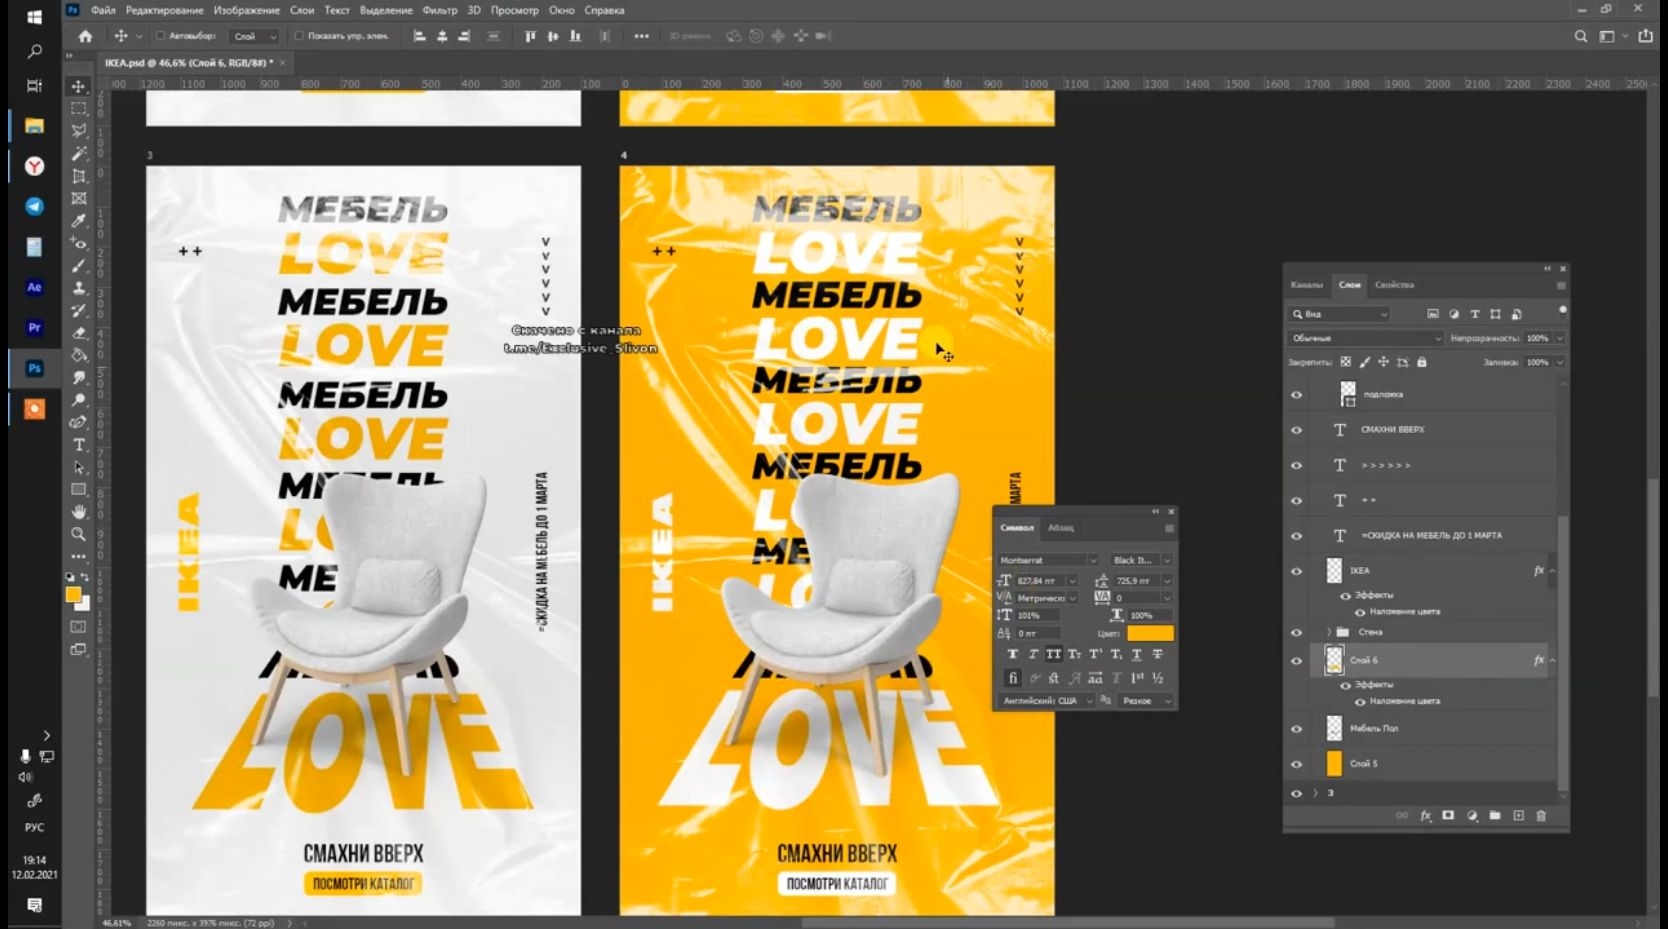Viewport: 1668px width, 929px height.
Task: Hide the СМАХНИ ВВЕРХ text layer
Action: (x=1297, y=430)
